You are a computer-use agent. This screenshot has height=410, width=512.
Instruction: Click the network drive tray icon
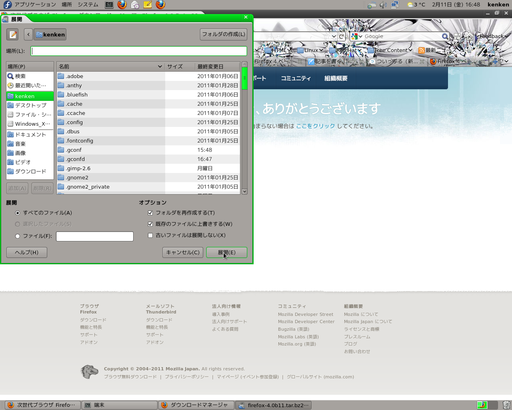[x=371, y=5]
